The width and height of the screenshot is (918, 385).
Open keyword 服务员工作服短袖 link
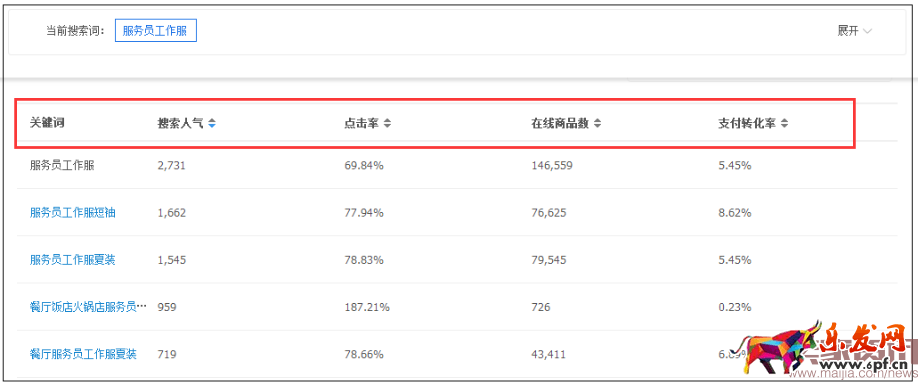pyautogui.click(x=73, y=212)
